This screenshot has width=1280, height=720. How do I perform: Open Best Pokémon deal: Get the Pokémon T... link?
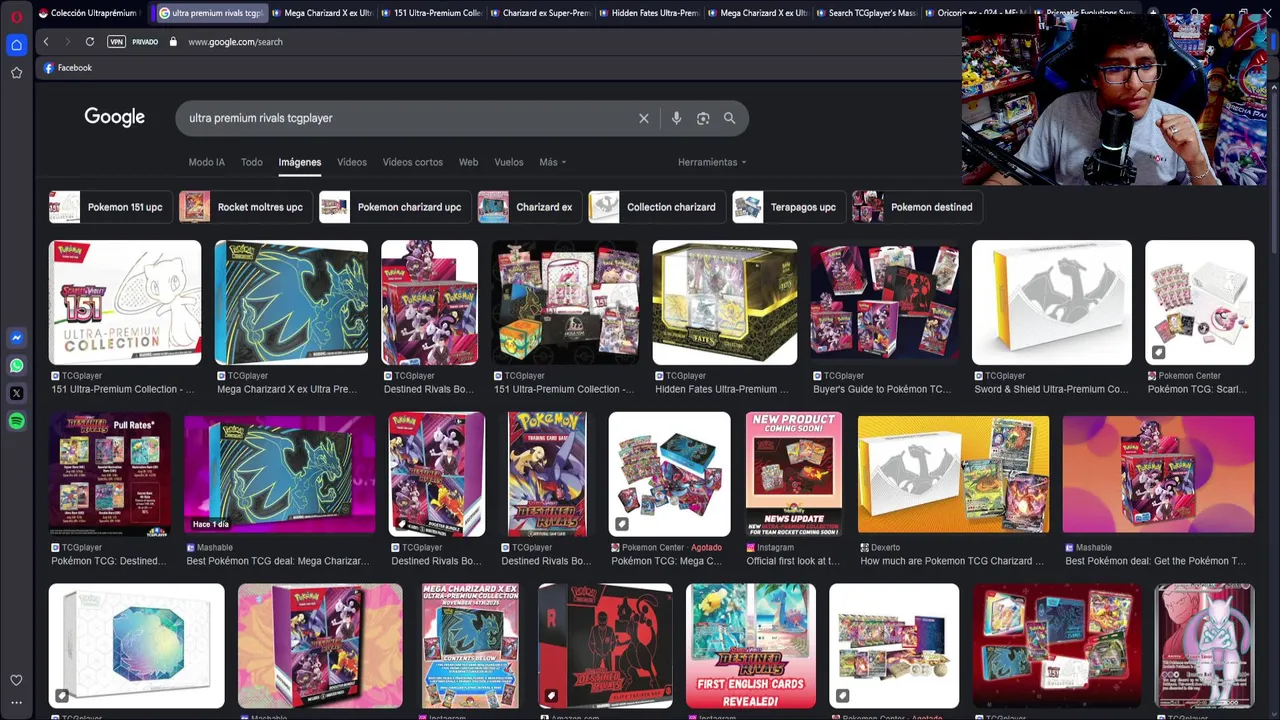(x=1155, y=561)
